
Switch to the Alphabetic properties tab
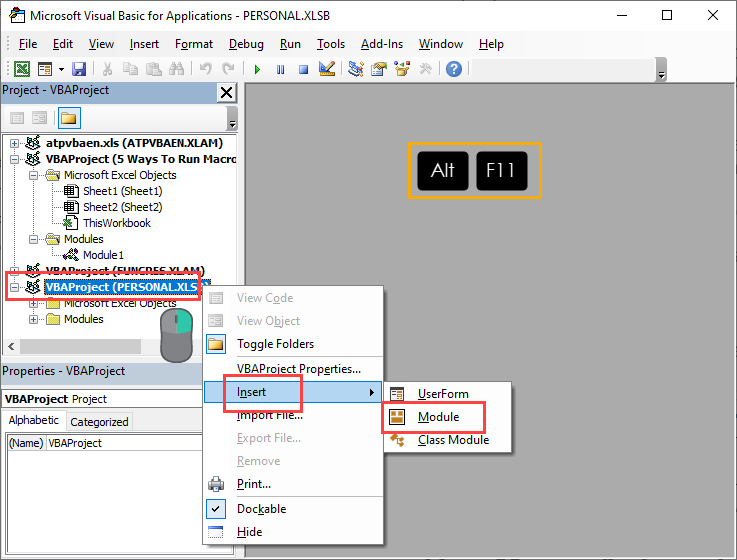[x=34, y=420]
